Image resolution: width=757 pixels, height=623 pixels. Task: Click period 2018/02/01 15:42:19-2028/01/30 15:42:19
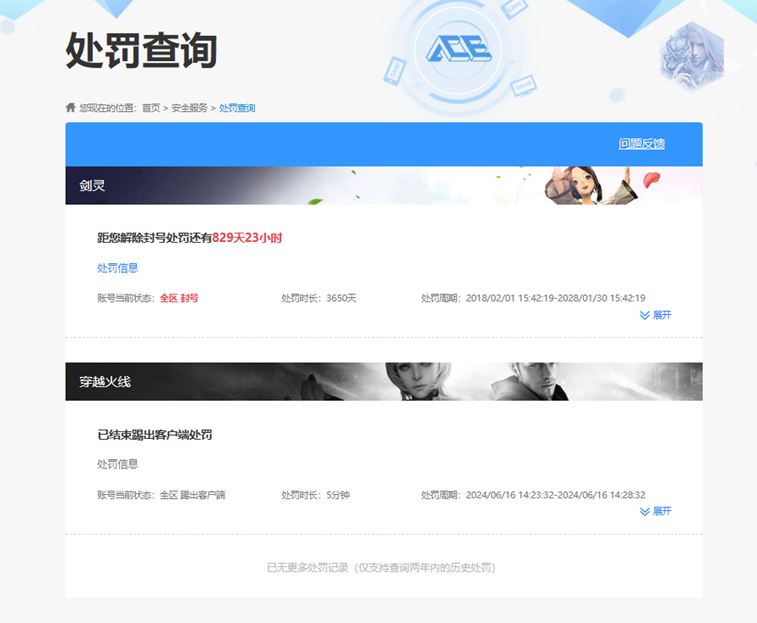(556, 298)
